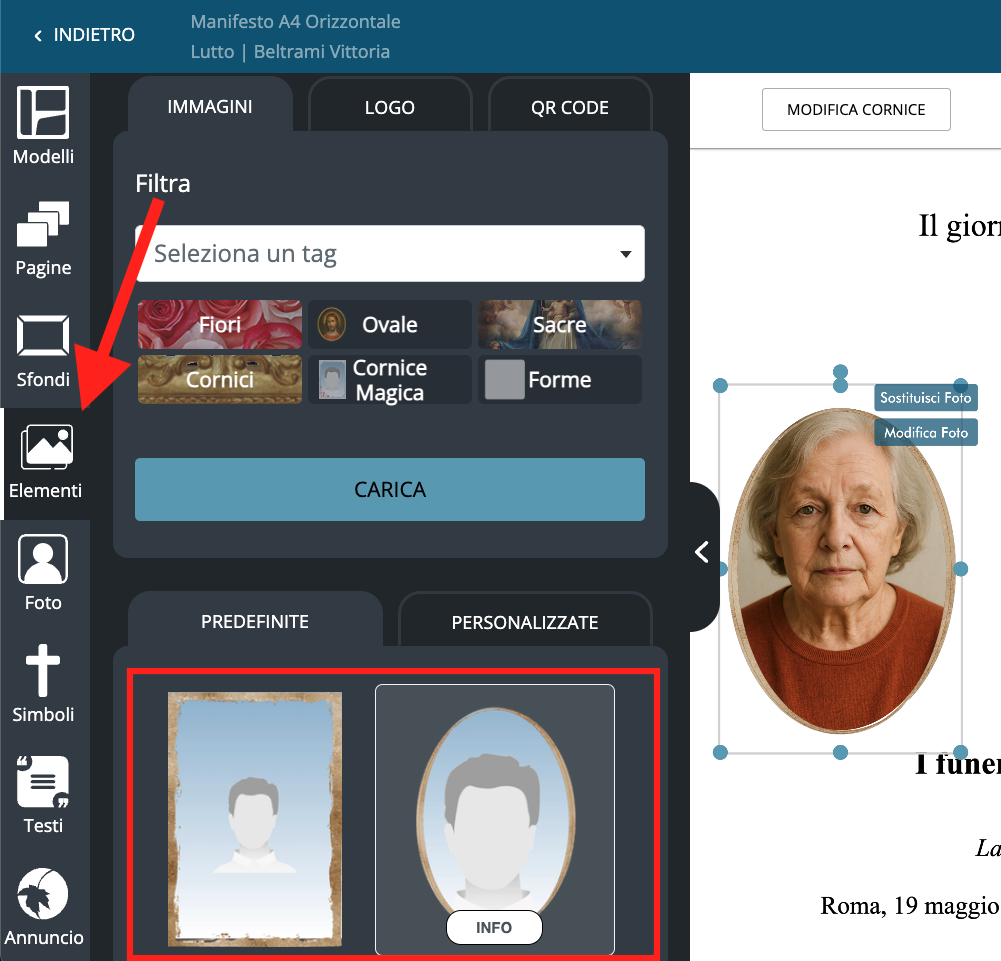
Task: Open the Testi text tool
Action: (43, 796)
